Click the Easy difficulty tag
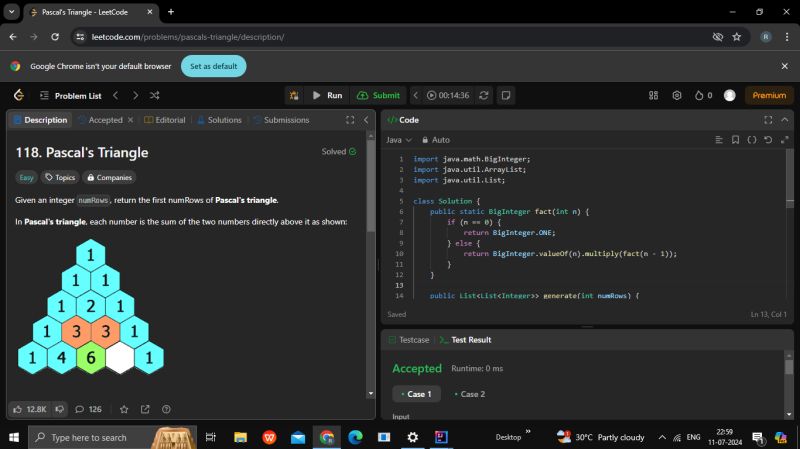Screen dimensions: 800x449 26,178
